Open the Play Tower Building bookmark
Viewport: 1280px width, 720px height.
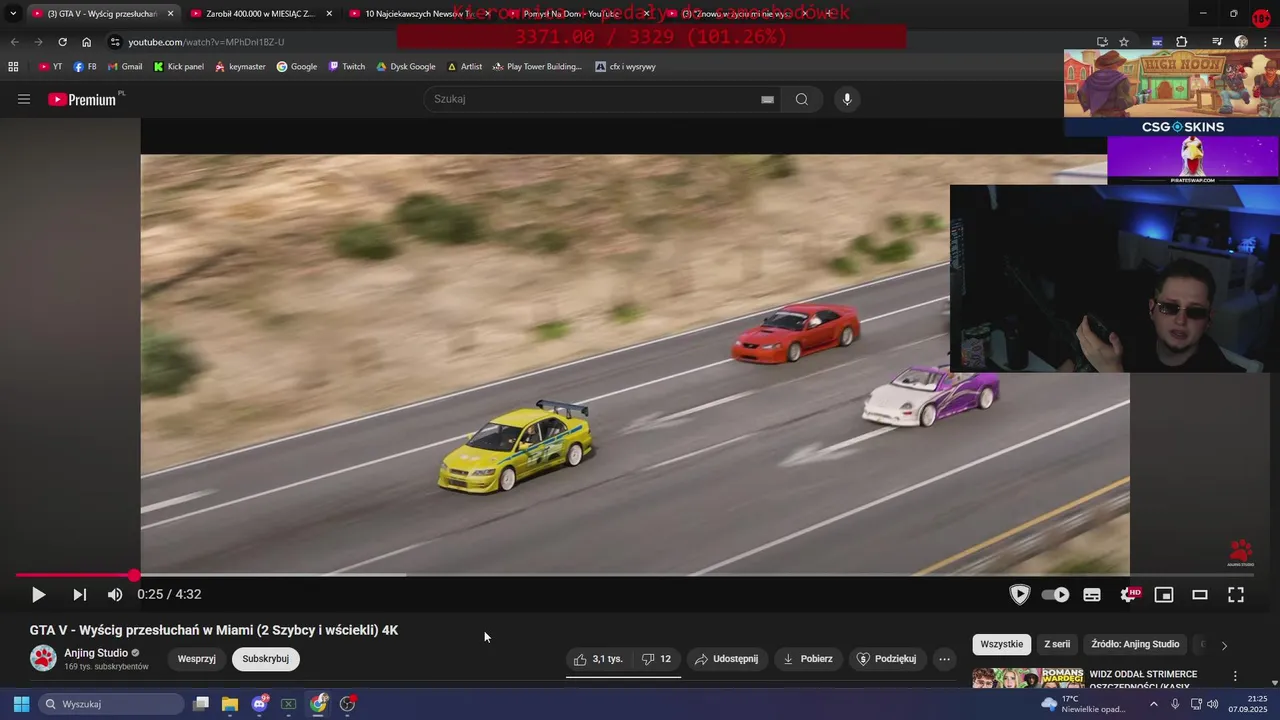[x=537, y=67]
